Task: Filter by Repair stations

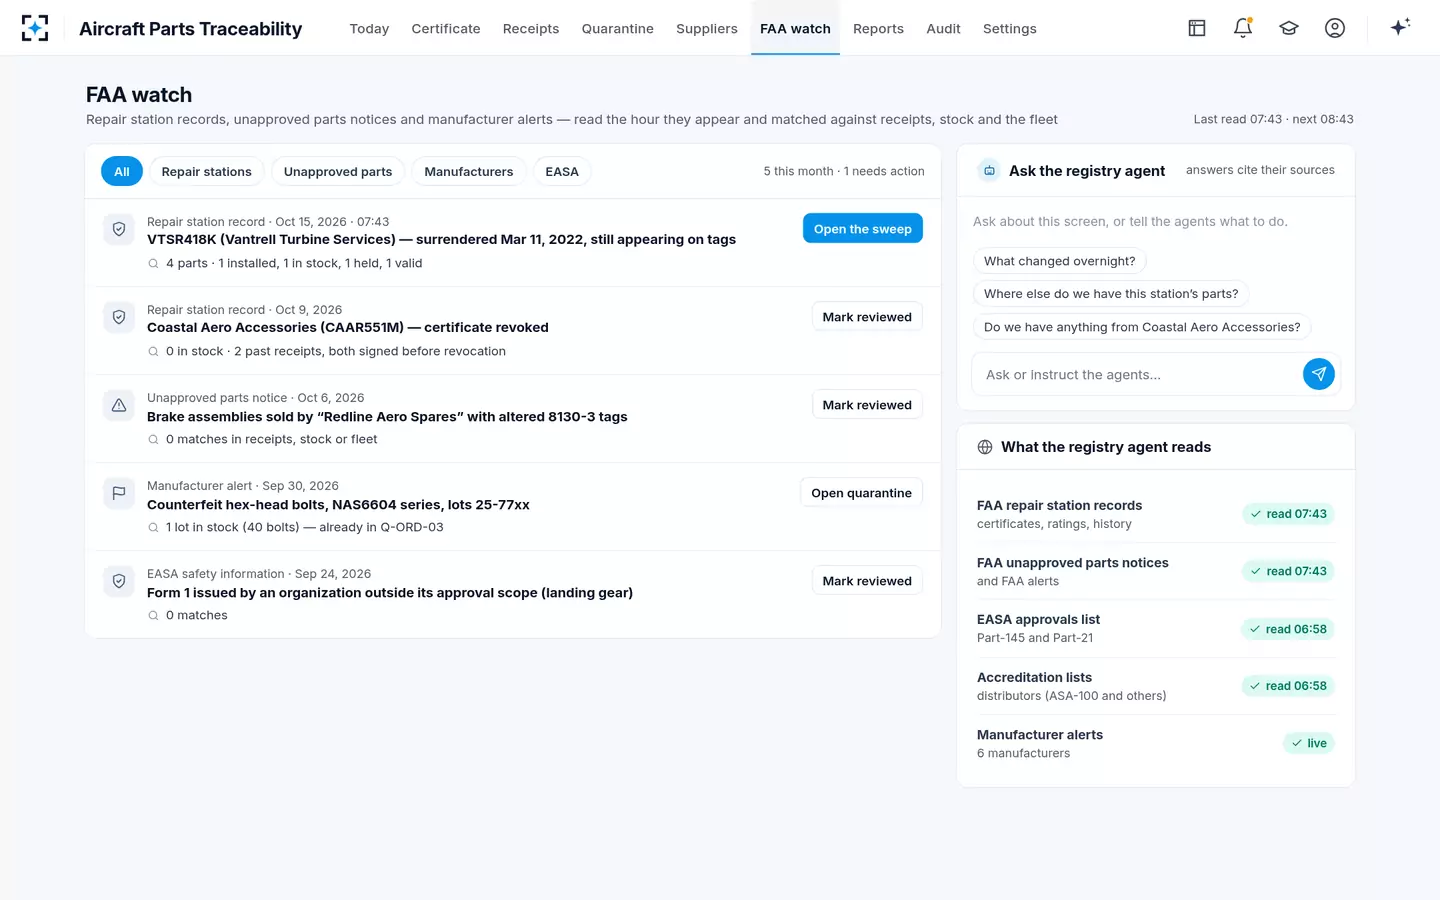Action: coord(207,172)
